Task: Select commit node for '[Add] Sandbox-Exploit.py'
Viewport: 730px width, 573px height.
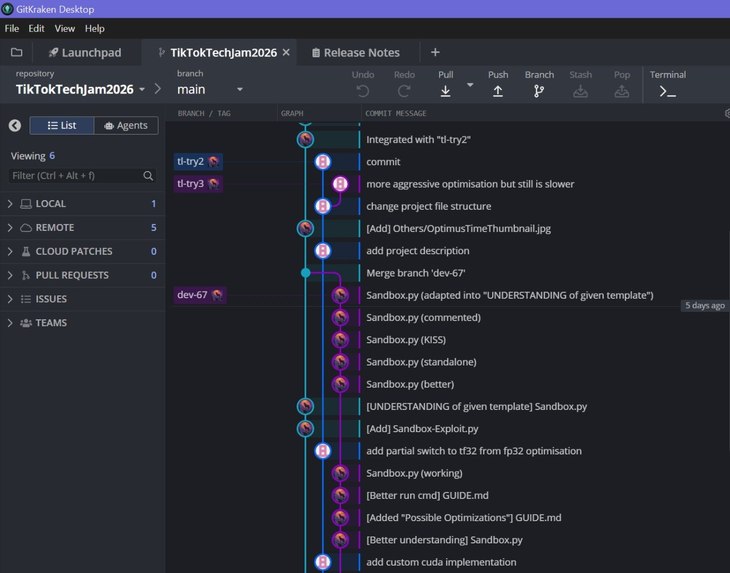Action: [x=305, y=428]
